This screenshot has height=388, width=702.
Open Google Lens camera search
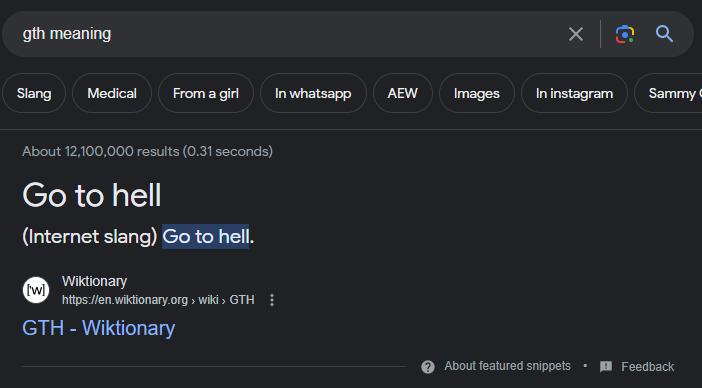point(625,34)
